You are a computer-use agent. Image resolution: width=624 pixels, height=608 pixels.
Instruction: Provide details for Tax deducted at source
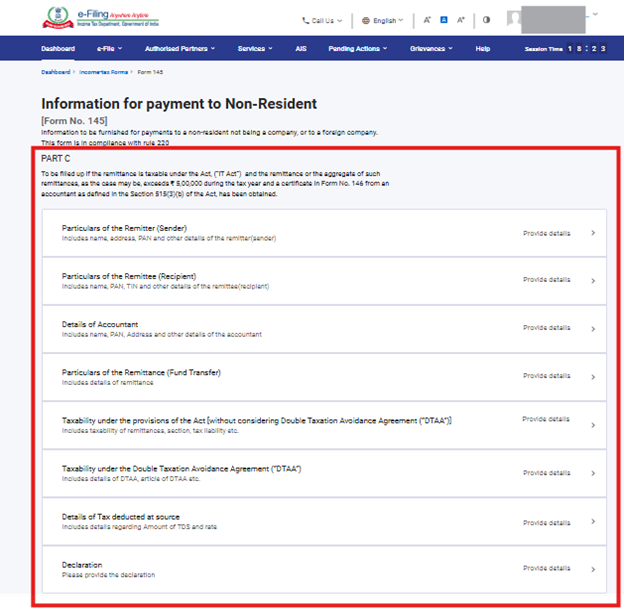point(547,520)
